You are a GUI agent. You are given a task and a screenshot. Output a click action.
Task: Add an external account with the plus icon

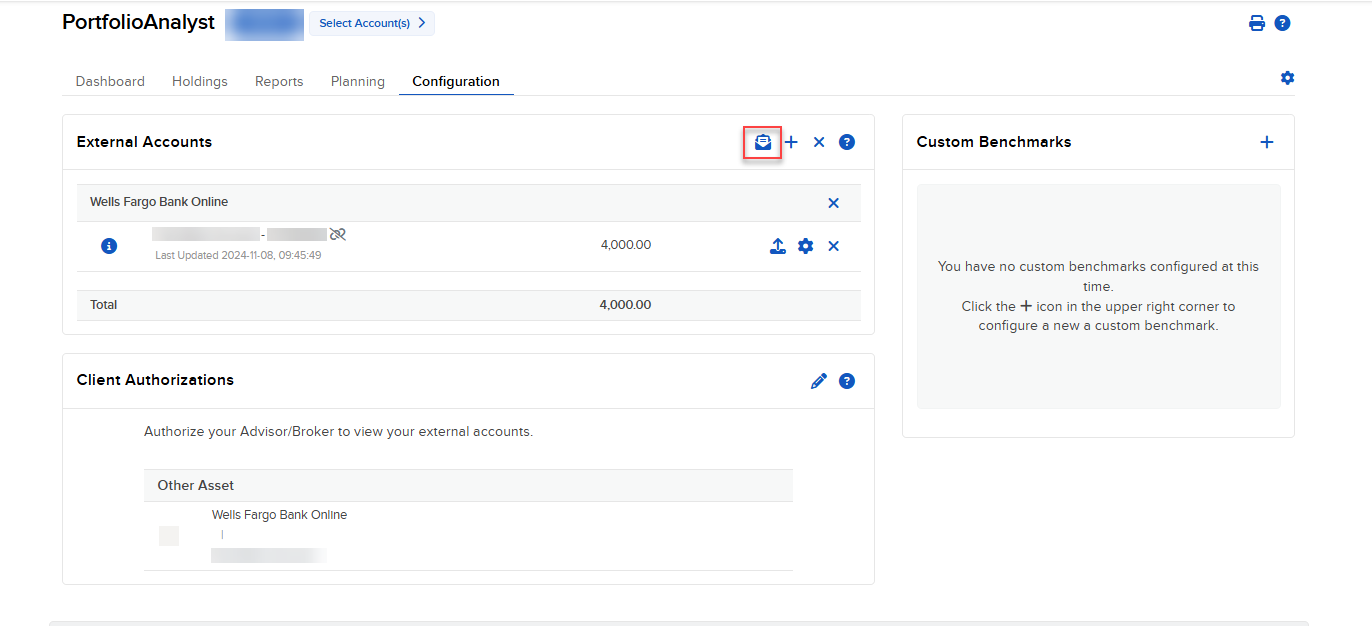pos(791,142)
